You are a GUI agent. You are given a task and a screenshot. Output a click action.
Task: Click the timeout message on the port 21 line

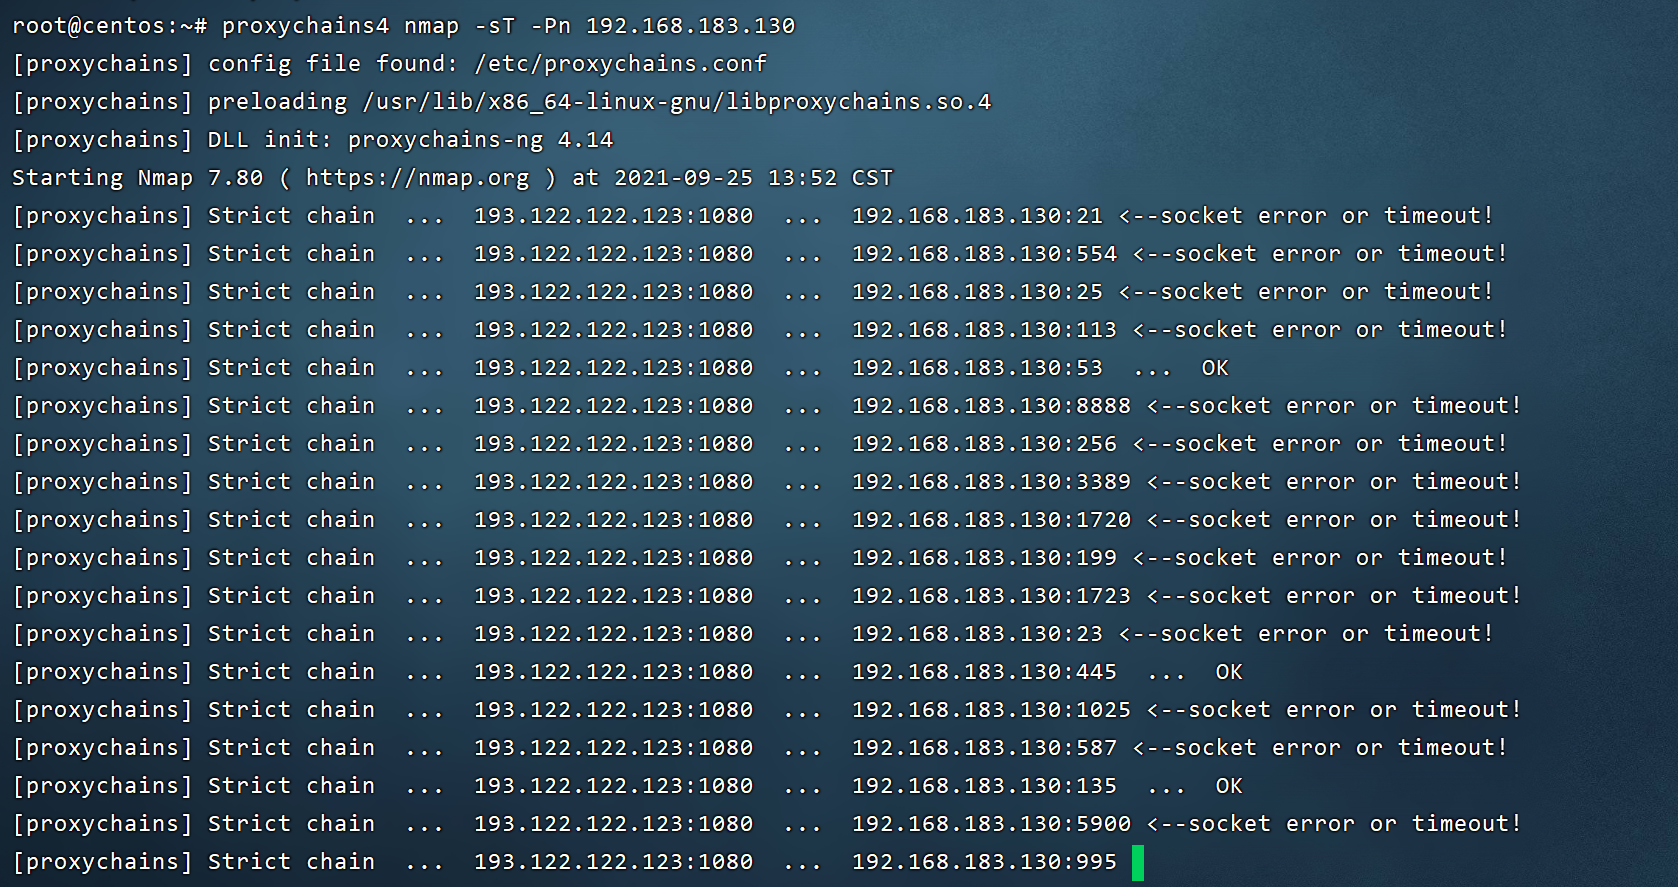click(1306, 216)
